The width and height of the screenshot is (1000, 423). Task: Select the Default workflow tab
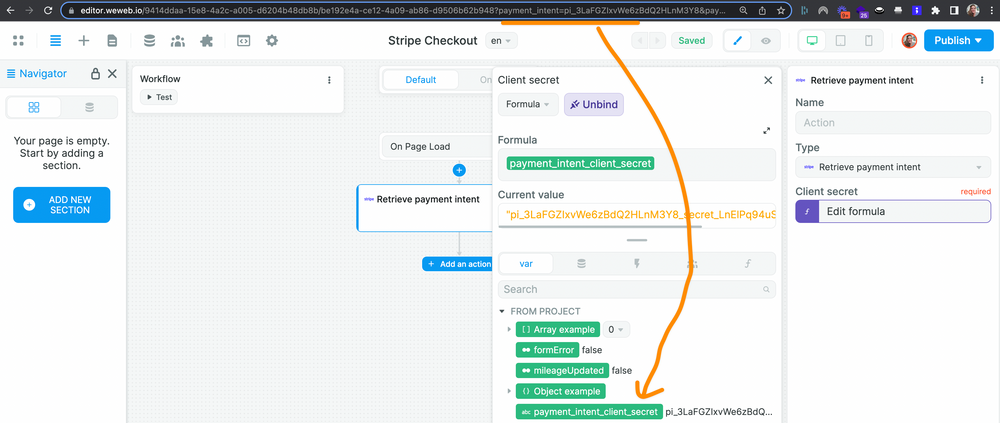tap(420, 80)
